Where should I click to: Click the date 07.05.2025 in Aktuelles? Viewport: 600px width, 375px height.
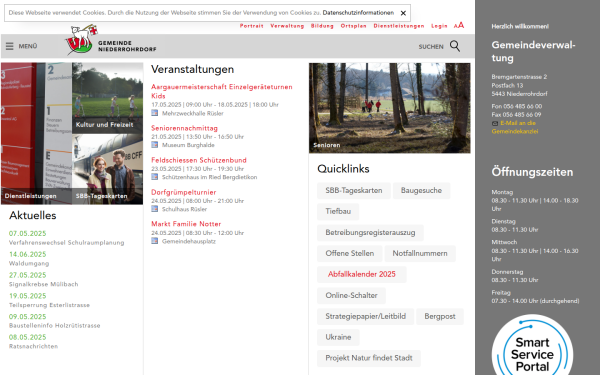[x=28, y=233]
